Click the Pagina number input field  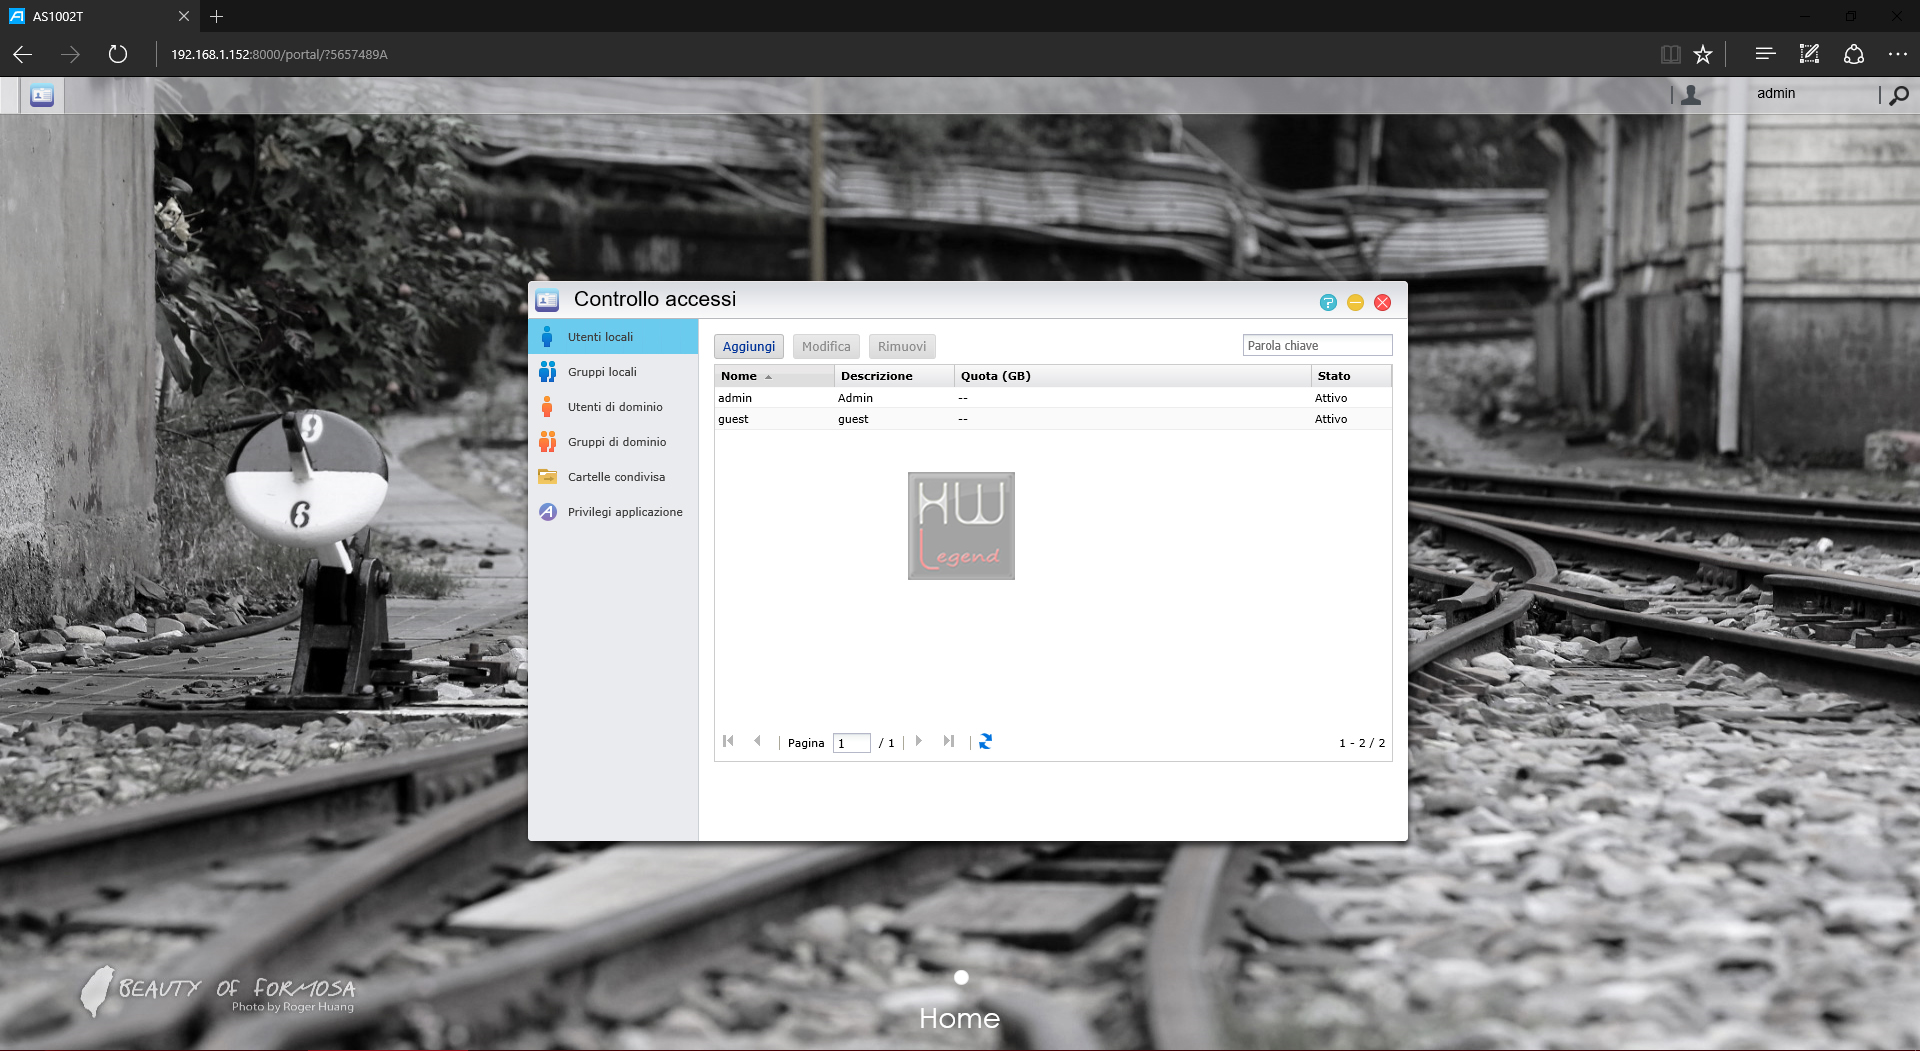852,743
